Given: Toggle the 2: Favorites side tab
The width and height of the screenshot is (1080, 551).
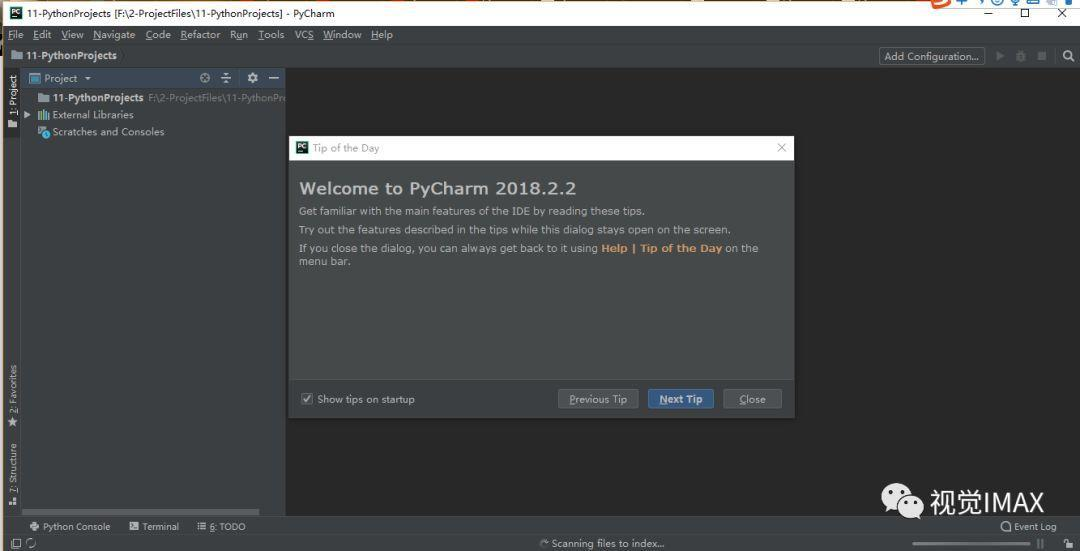Looking at the screenshot, I should click(12, 396).
